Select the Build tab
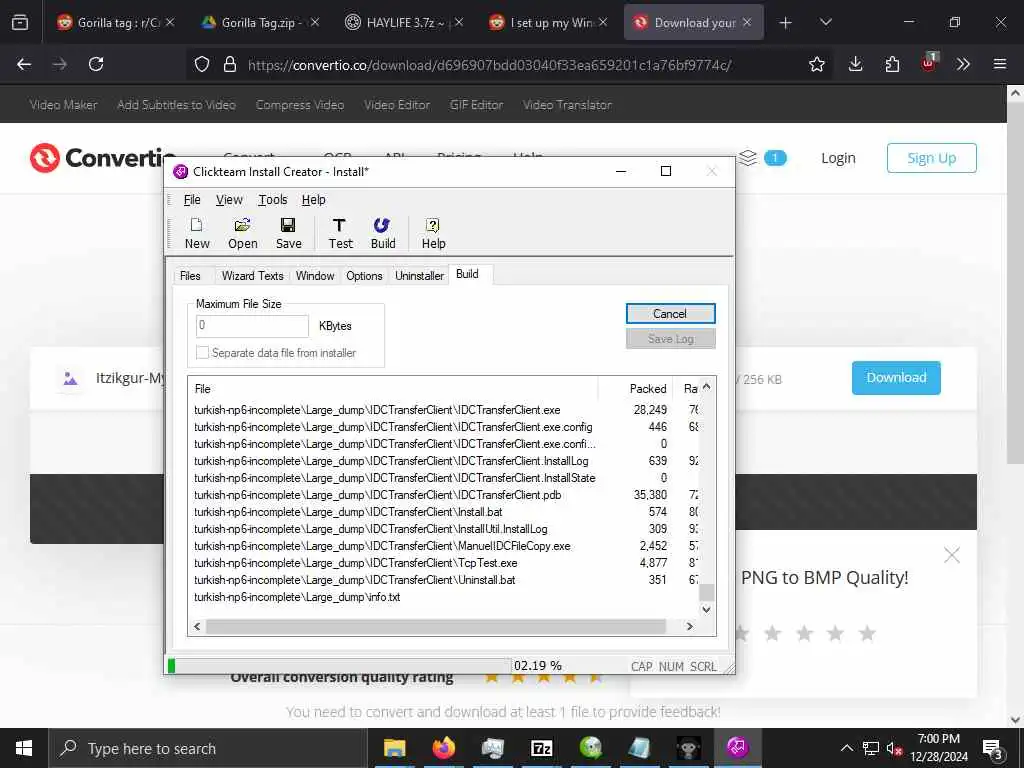 pyautogui.click(x=468, y=274)
